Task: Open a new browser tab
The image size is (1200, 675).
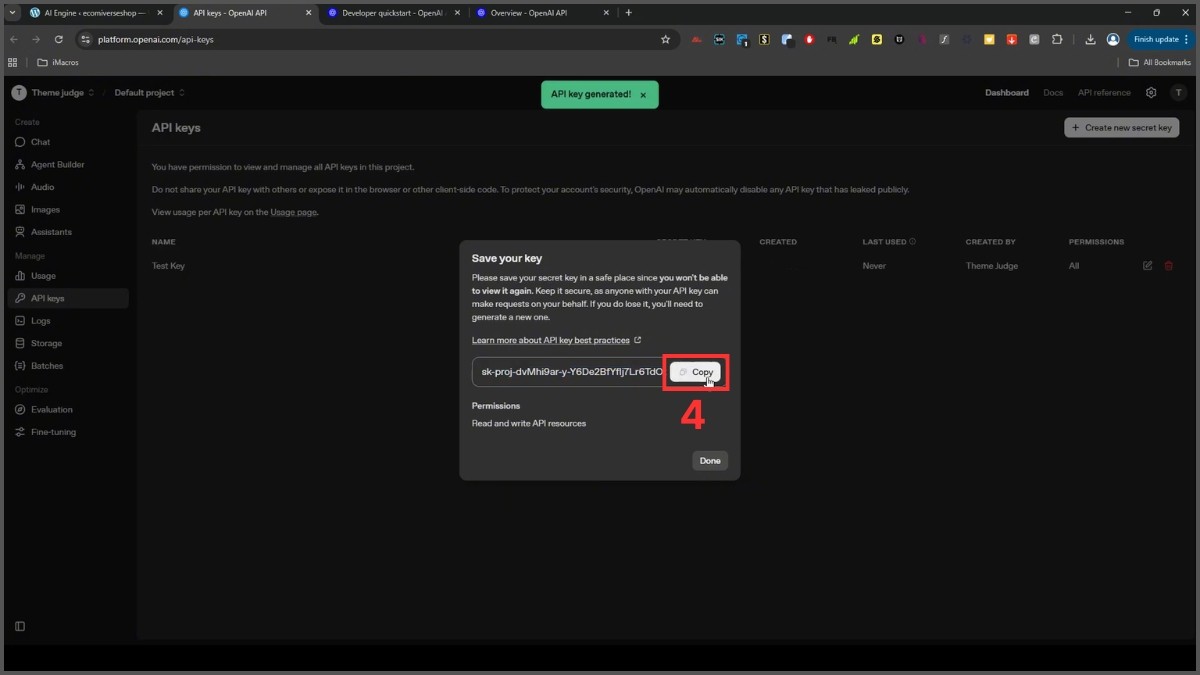Action: pos(628,13)
